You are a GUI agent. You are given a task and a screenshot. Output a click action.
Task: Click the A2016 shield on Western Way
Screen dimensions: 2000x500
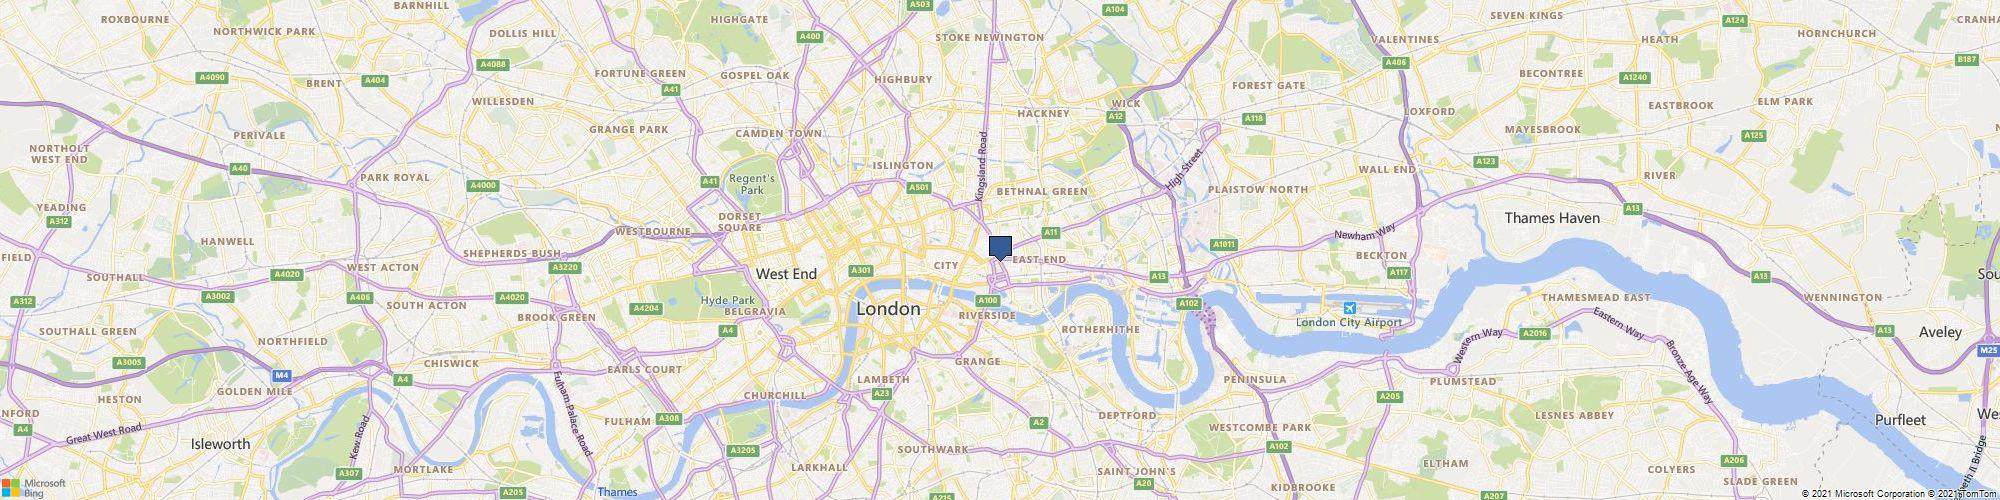click(x=1534, y=333)
